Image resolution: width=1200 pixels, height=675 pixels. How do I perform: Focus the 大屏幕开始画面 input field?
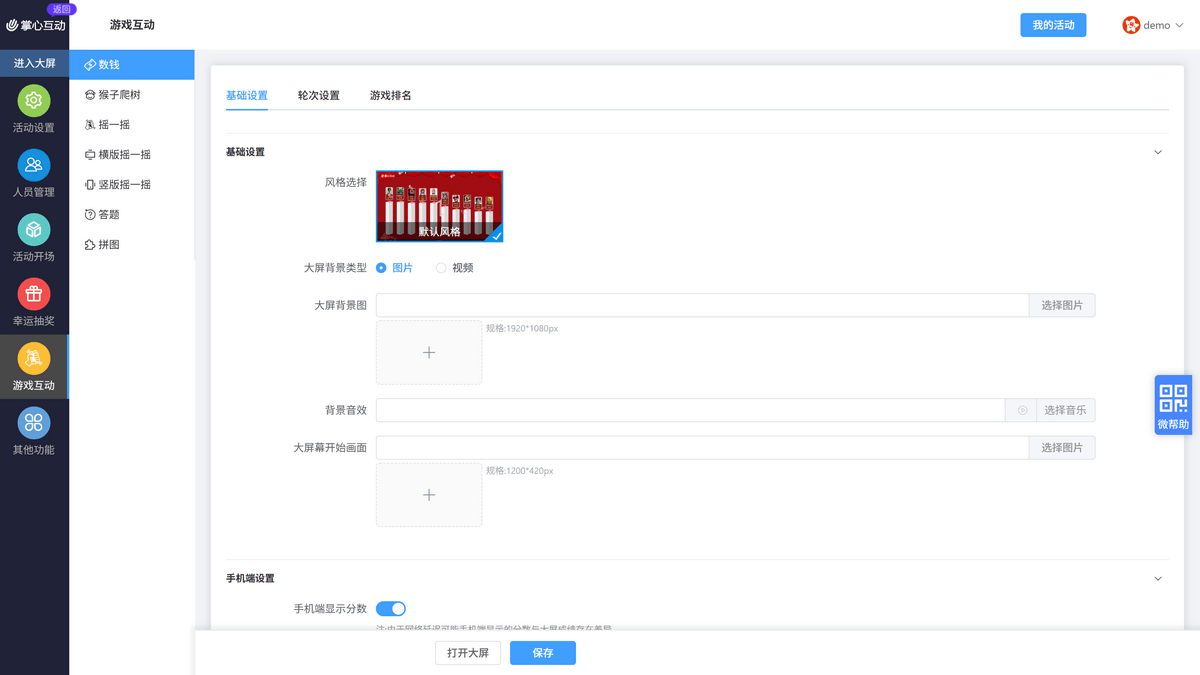coord(702,447)
